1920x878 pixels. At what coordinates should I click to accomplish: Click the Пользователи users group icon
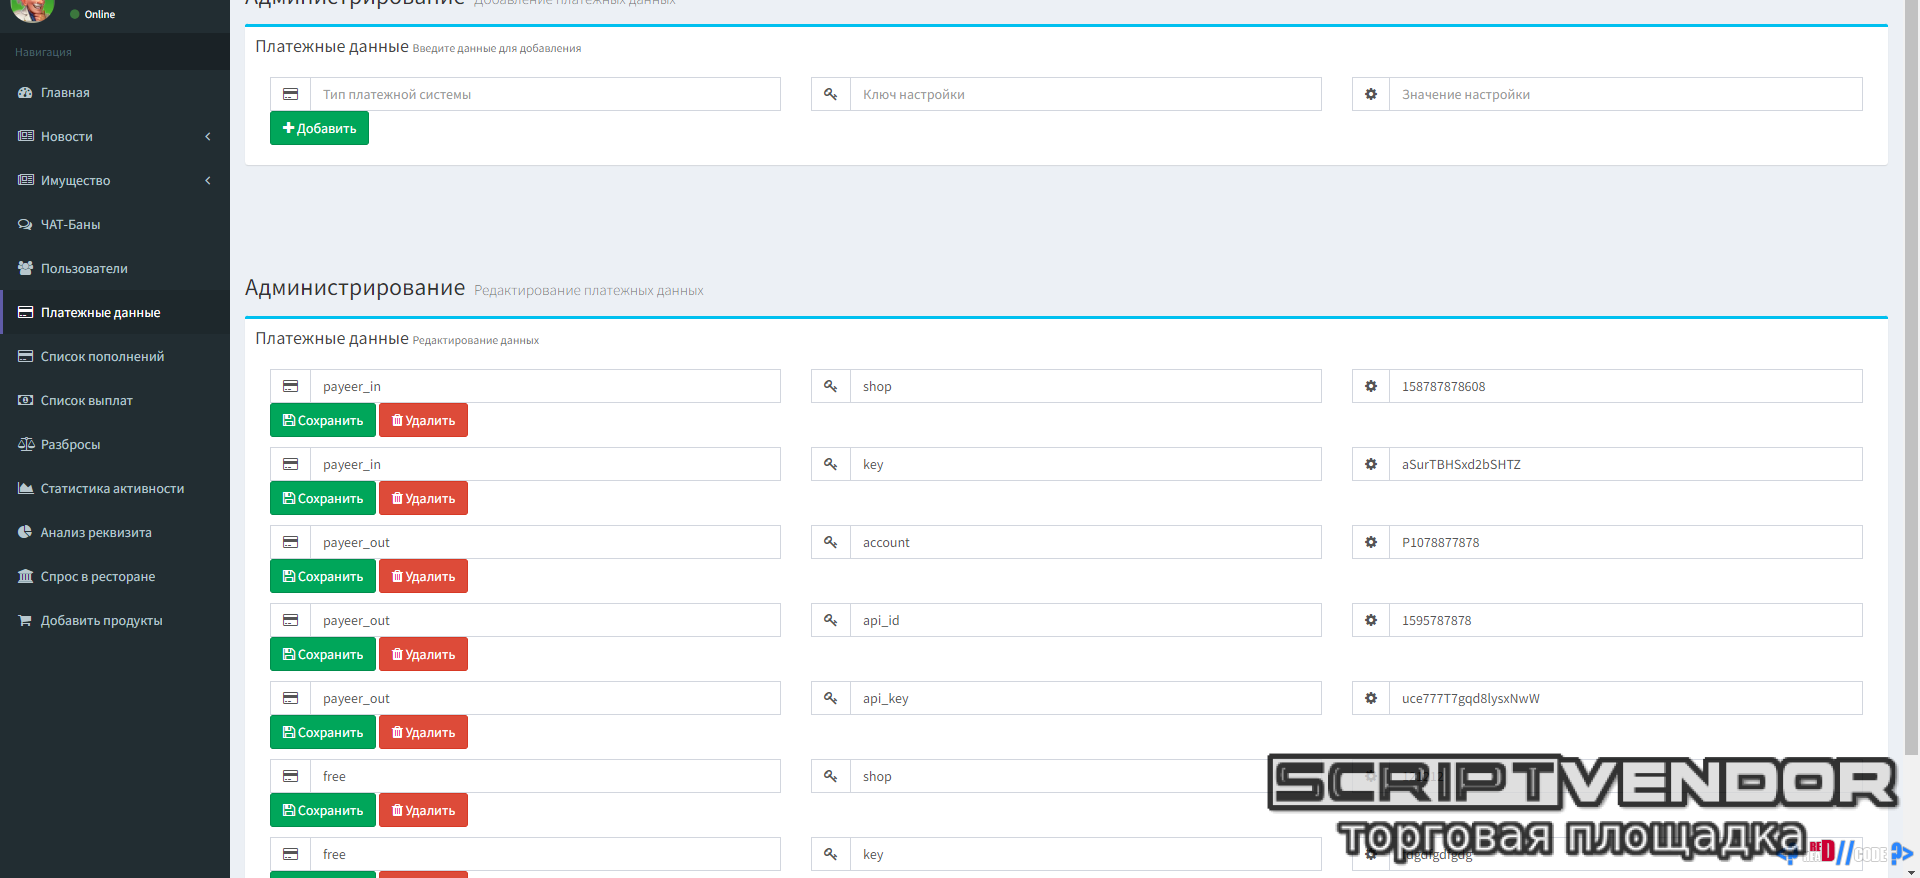click(x=25, y=269)
